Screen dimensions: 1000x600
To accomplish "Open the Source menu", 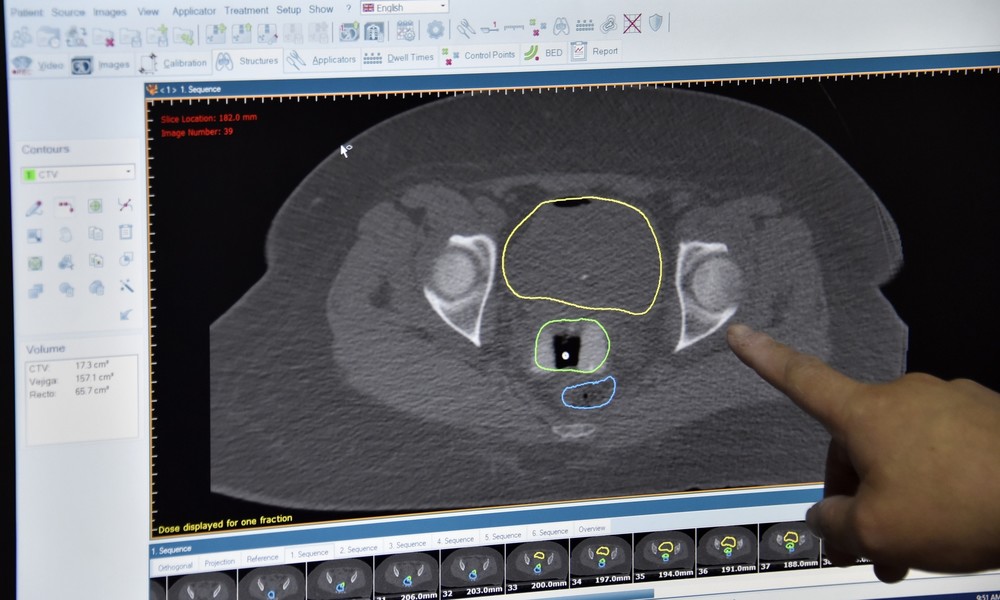I will pos(68,12).
